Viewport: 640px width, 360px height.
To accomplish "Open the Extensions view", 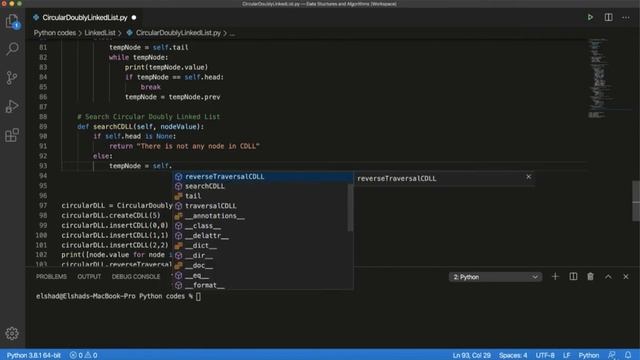I will (x=12, y=135).
